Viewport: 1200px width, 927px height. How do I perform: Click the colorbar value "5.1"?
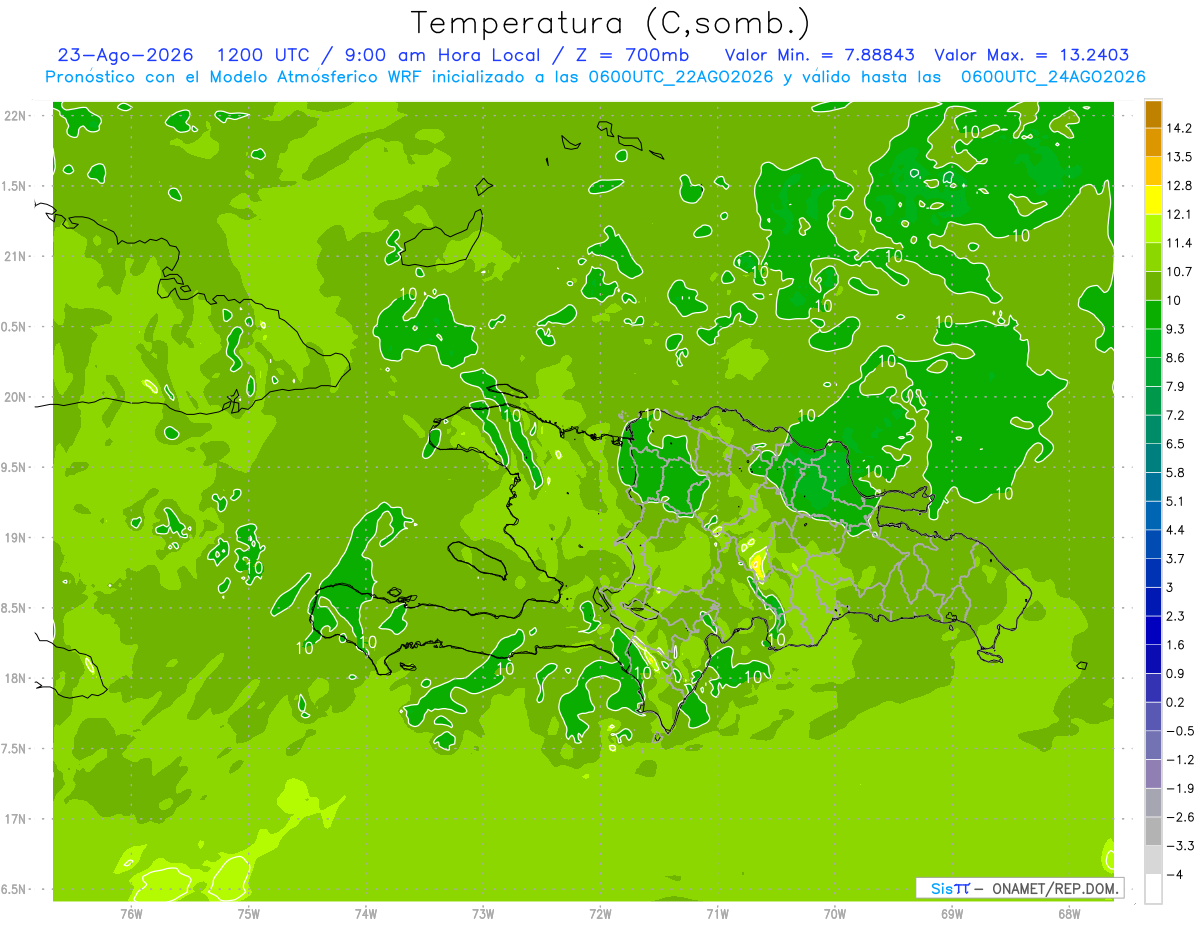click(1176, 501)
